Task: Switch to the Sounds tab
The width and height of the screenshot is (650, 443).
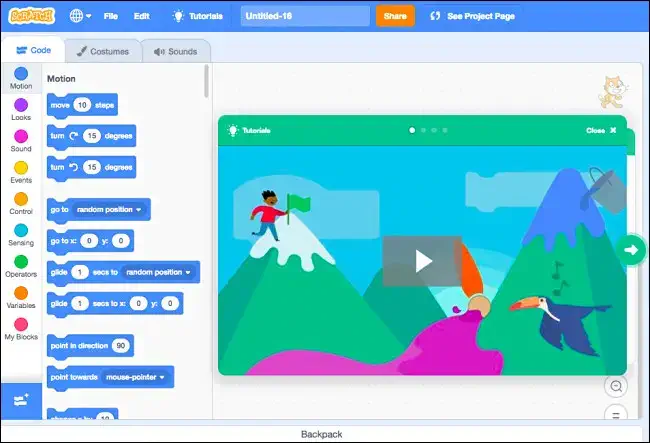Action: pyautogui.click(x=176, y=51)
